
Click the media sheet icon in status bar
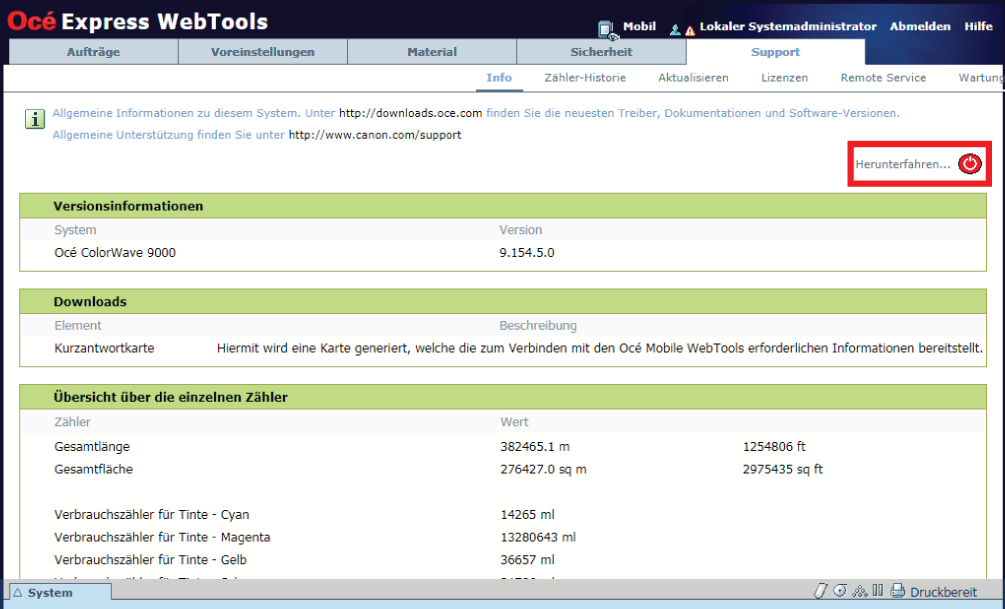coord(820,591)
